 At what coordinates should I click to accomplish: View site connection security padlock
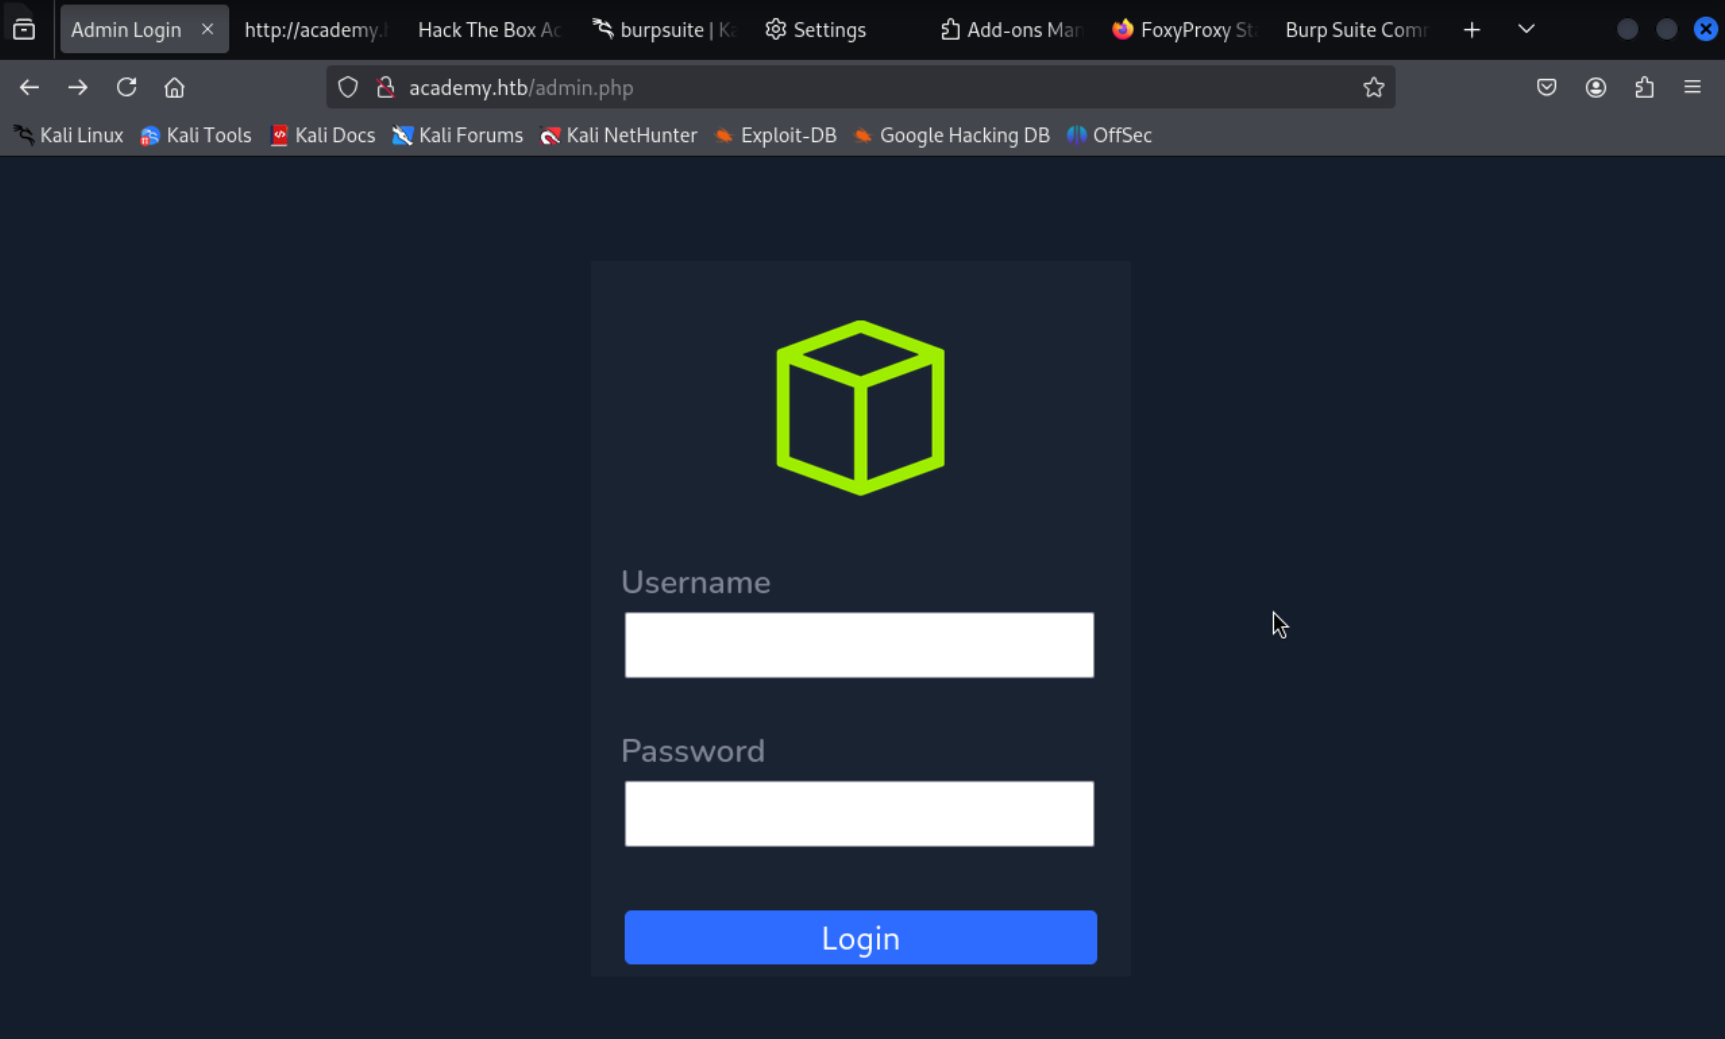385,88
